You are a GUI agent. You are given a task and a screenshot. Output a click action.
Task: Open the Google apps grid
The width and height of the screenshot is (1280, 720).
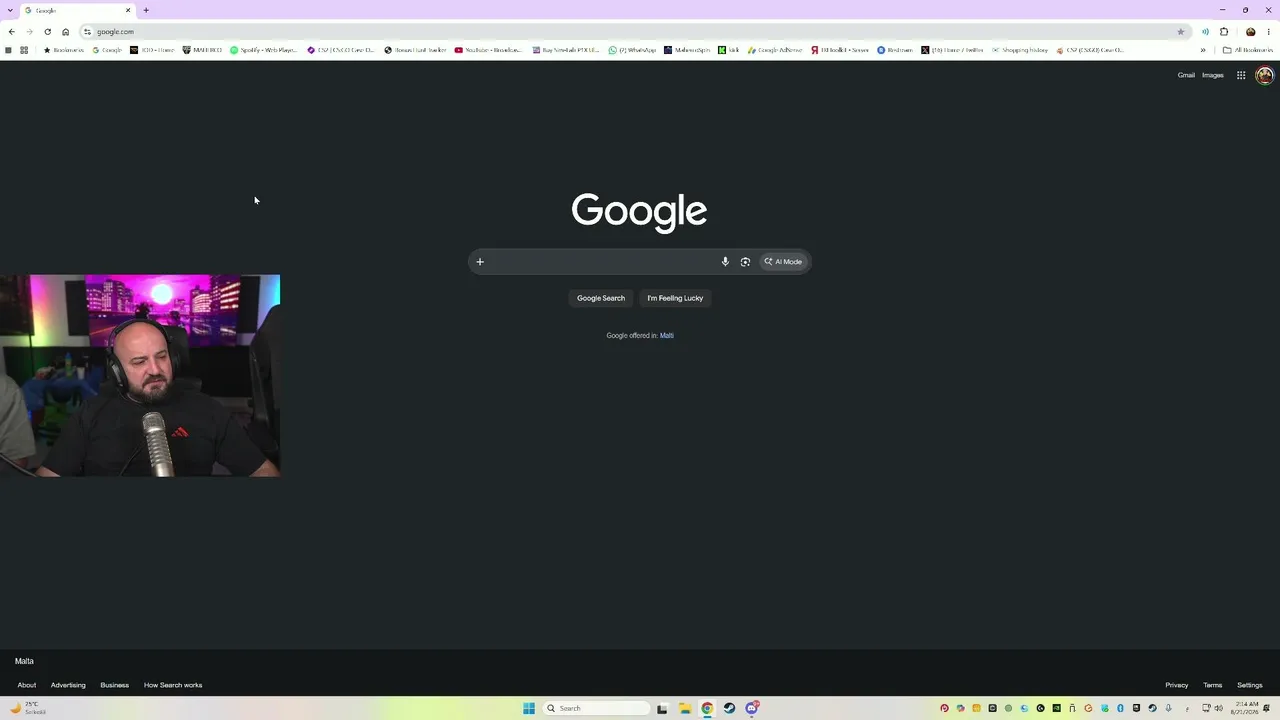1241,75
